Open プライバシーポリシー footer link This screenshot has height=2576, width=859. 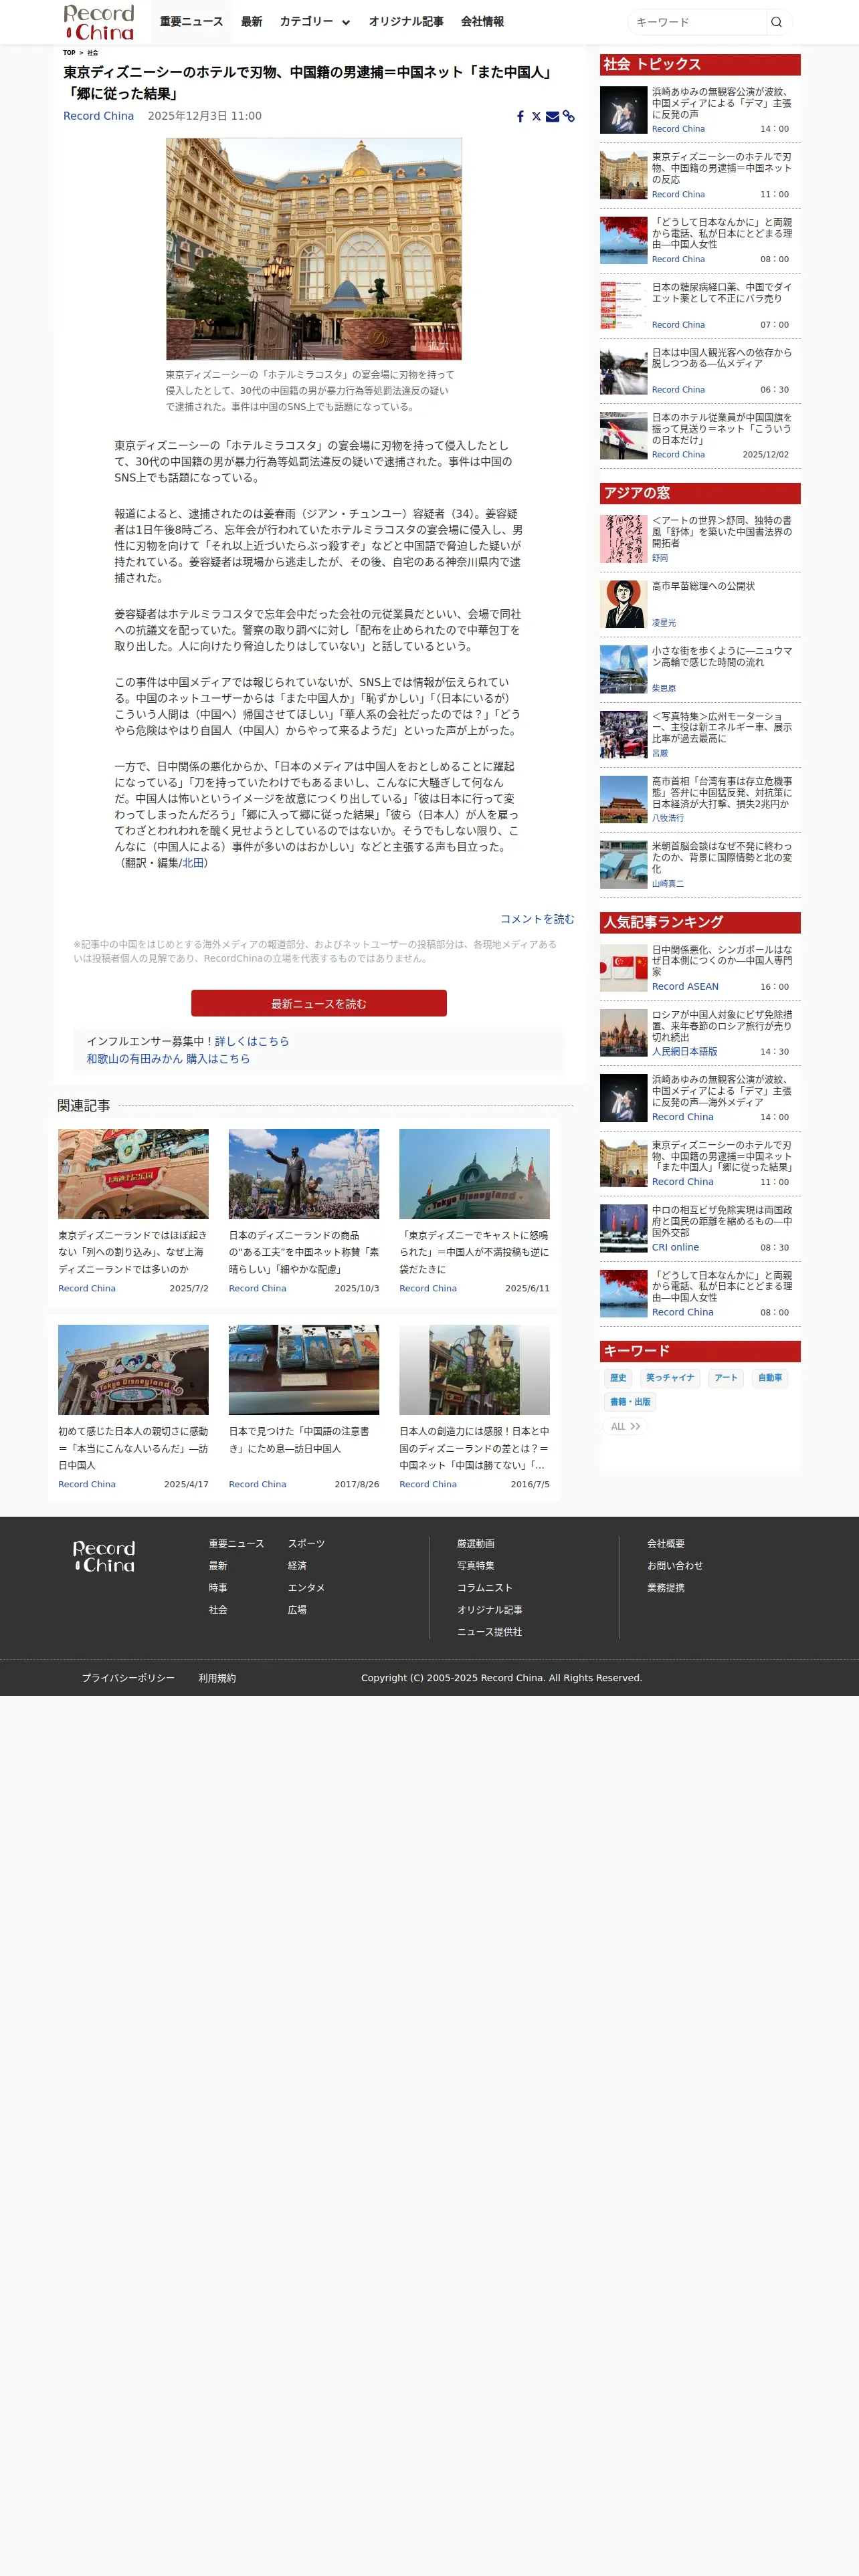click(x=128, y=1678)
